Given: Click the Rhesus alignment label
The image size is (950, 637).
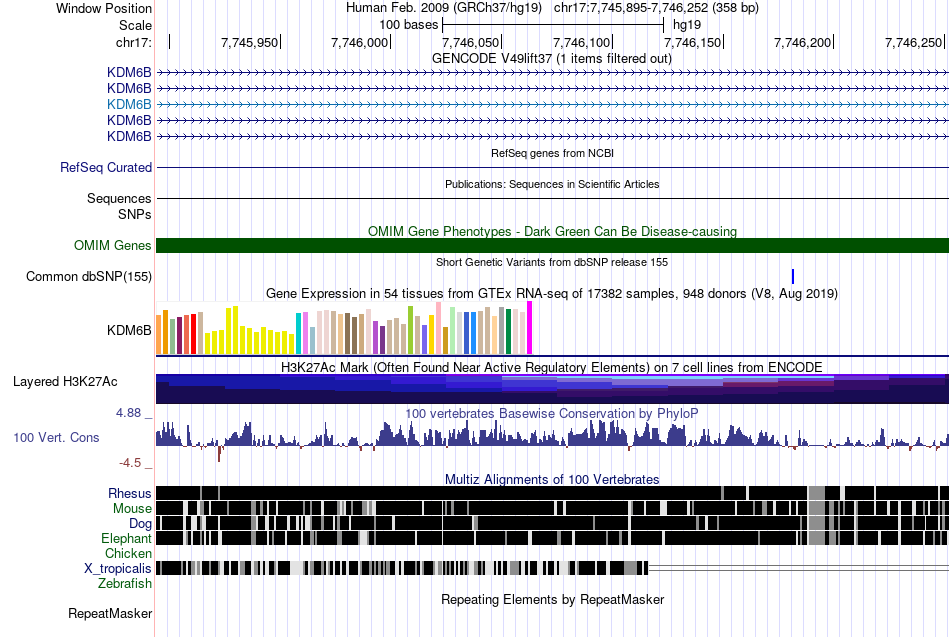Looking at the screenshot, I should pos(130,493).
